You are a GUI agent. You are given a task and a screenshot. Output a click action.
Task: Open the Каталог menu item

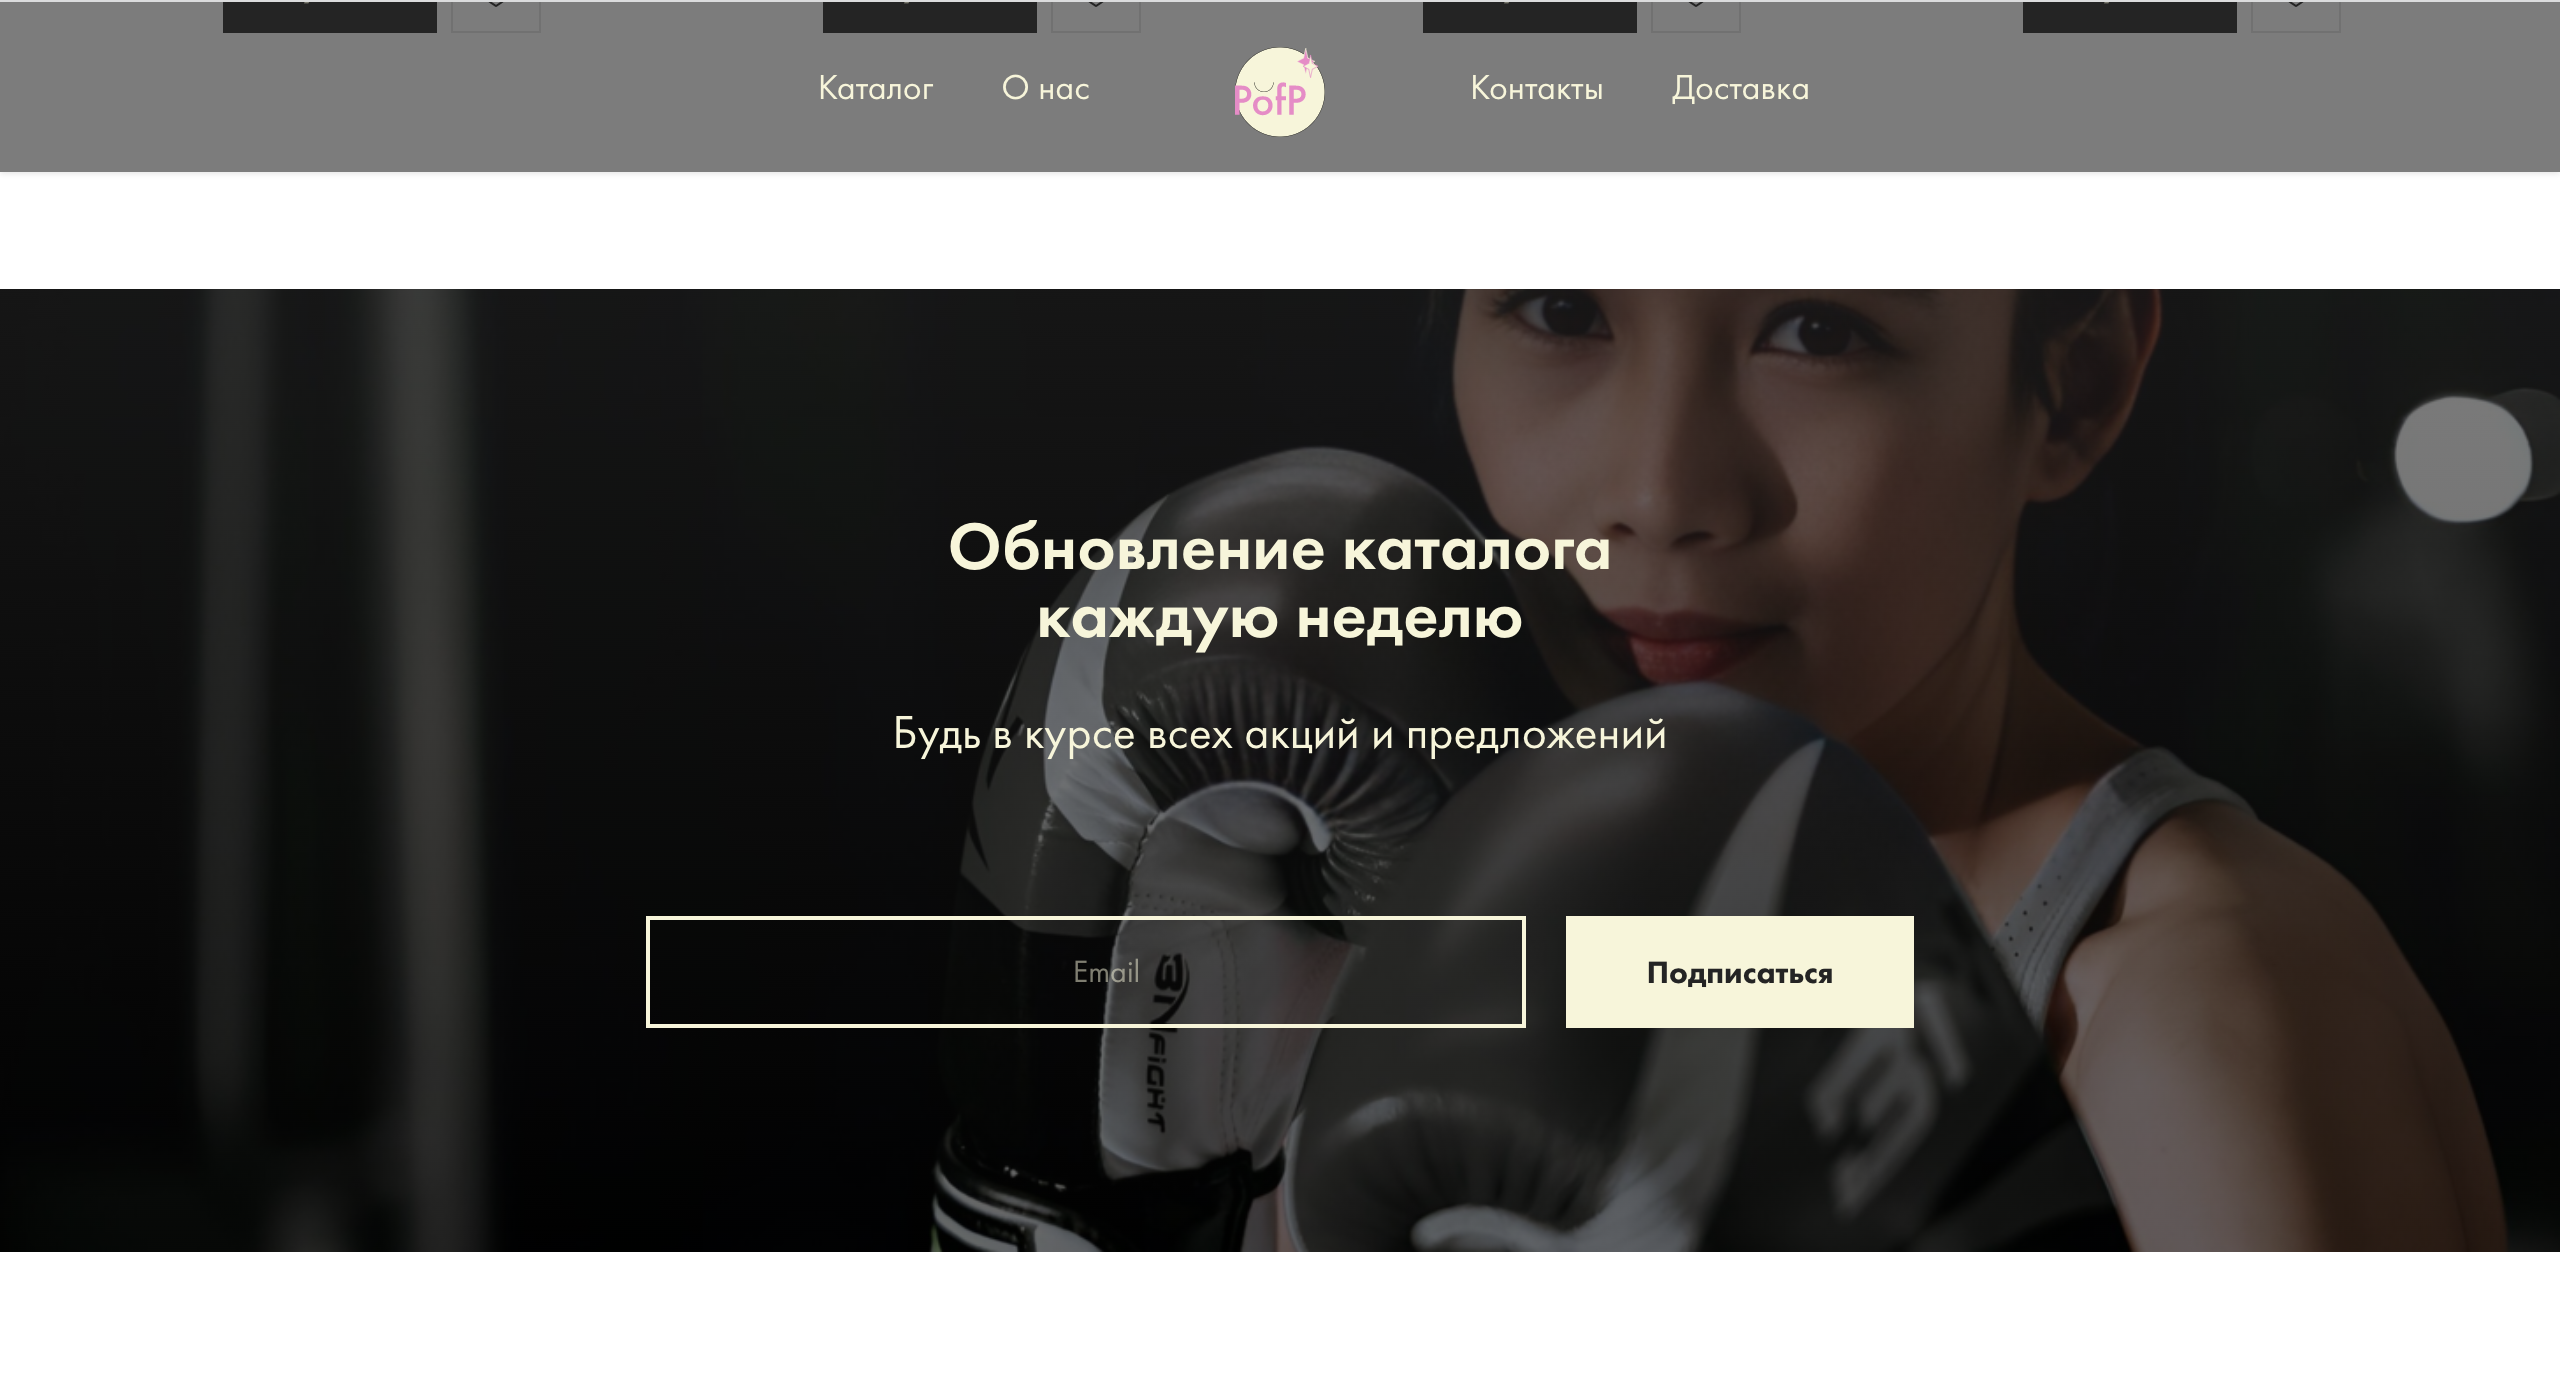click(x=876, y=89)
